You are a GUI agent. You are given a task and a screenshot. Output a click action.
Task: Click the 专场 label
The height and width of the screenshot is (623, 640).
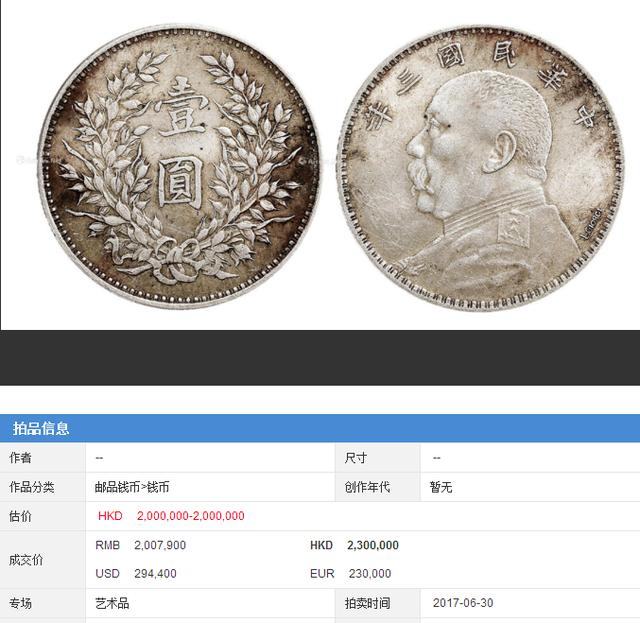tap(20, 603)
